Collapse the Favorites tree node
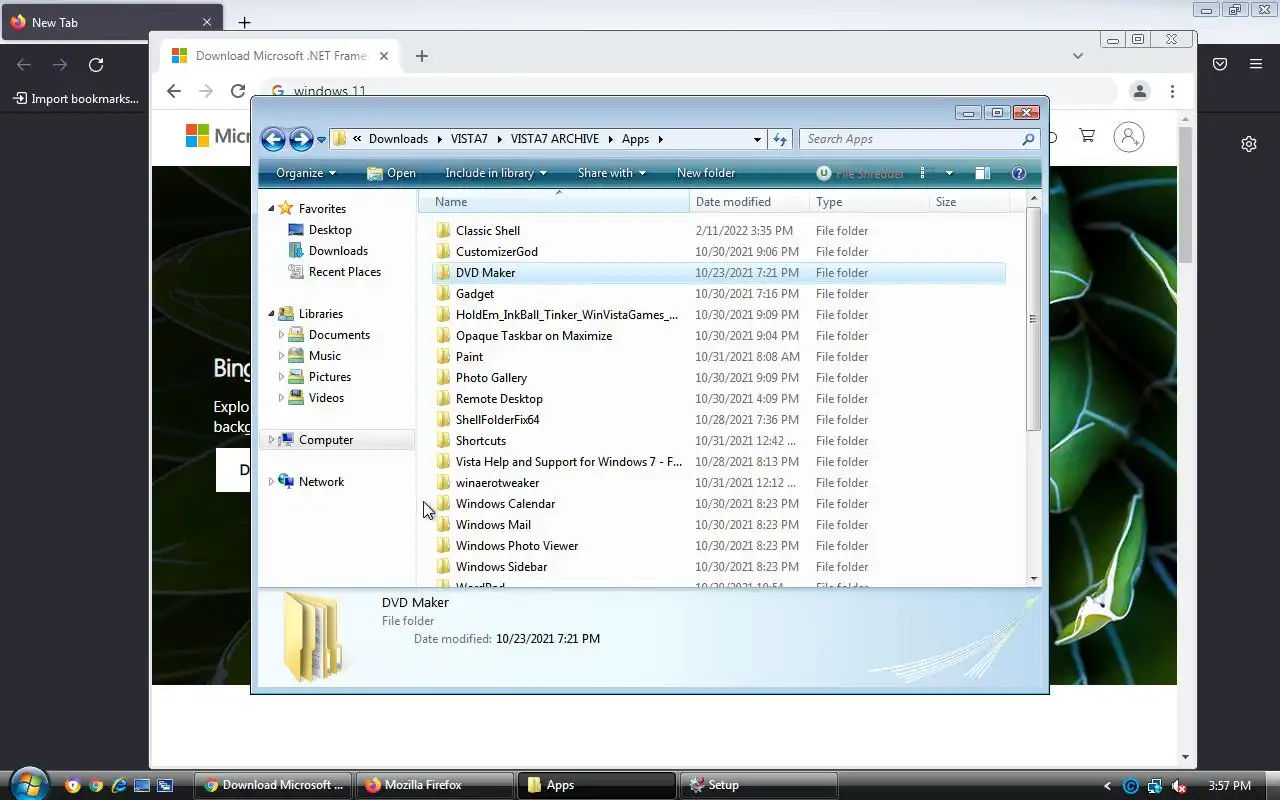 [271, 208]
